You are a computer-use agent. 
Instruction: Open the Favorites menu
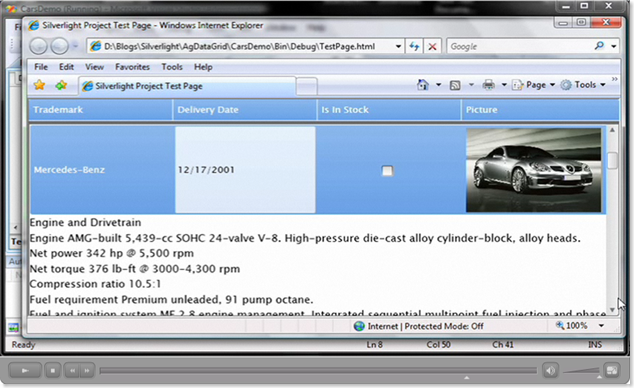pos(132,67)
